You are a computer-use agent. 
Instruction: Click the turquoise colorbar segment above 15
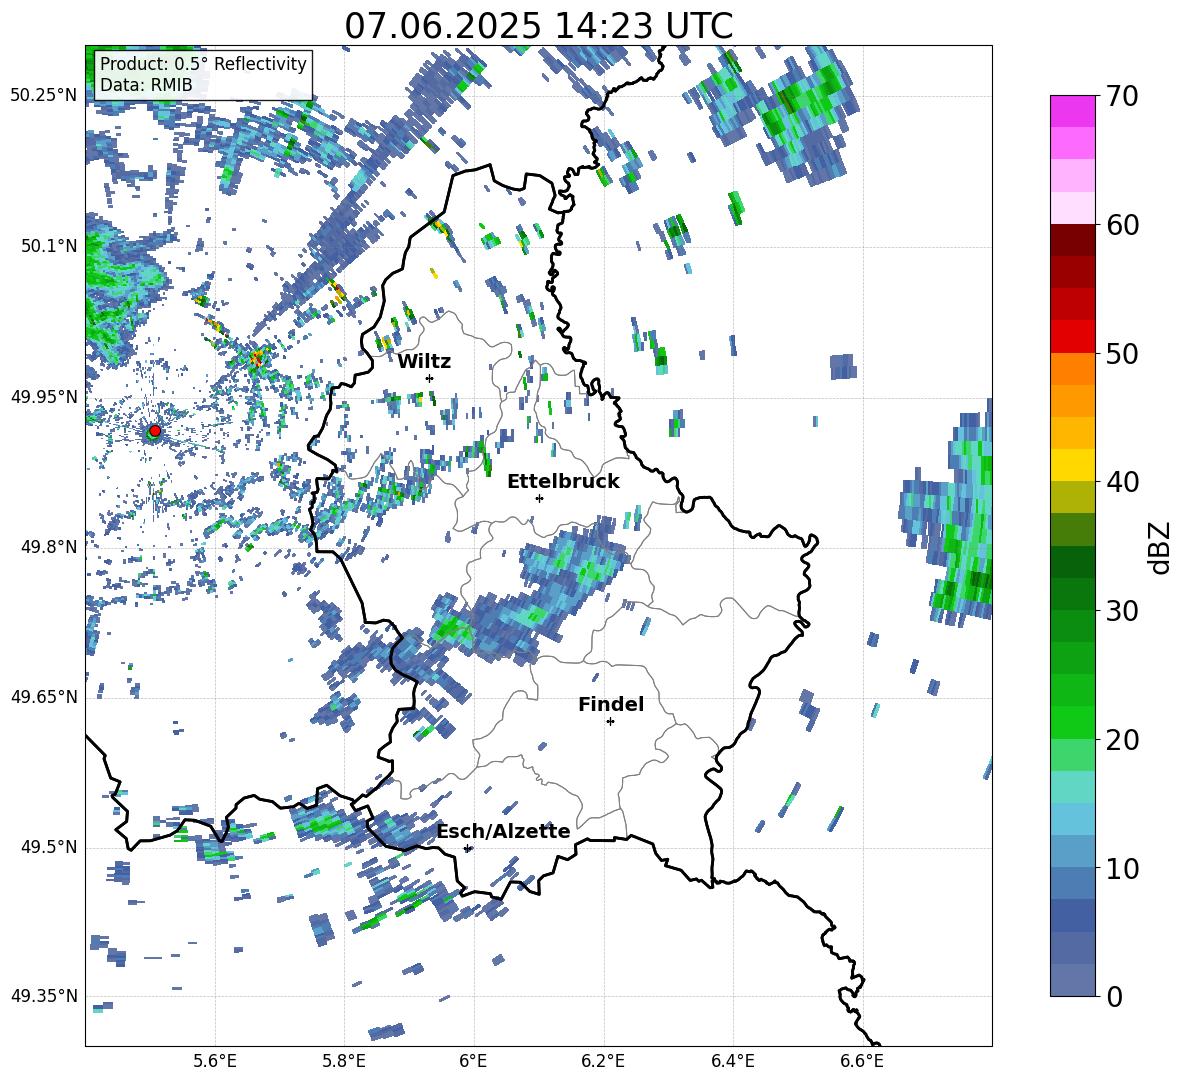tap(1073, 787)
